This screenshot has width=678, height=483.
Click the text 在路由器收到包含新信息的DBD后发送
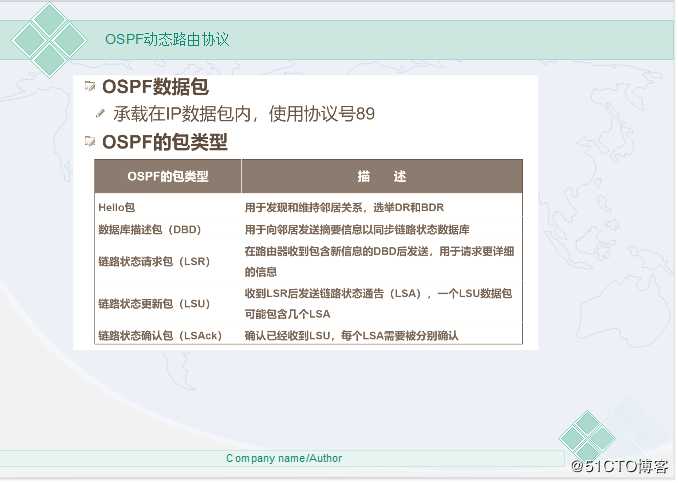(337, 251)
